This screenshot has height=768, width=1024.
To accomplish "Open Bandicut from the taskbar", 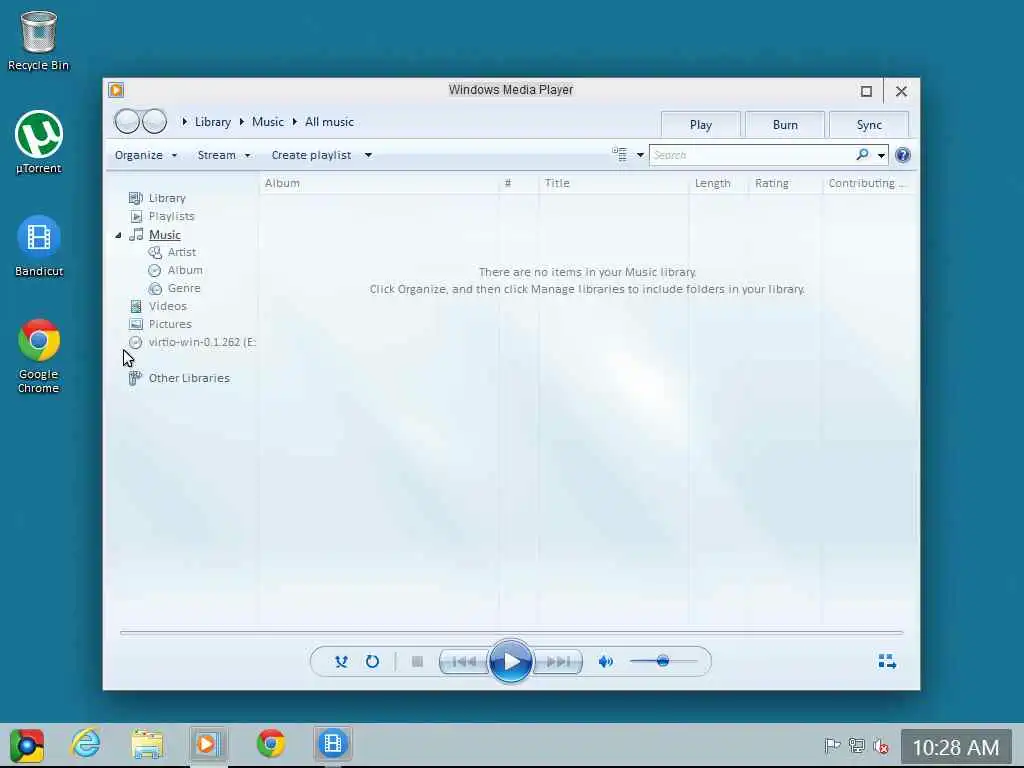I will (x=332, y=744).
